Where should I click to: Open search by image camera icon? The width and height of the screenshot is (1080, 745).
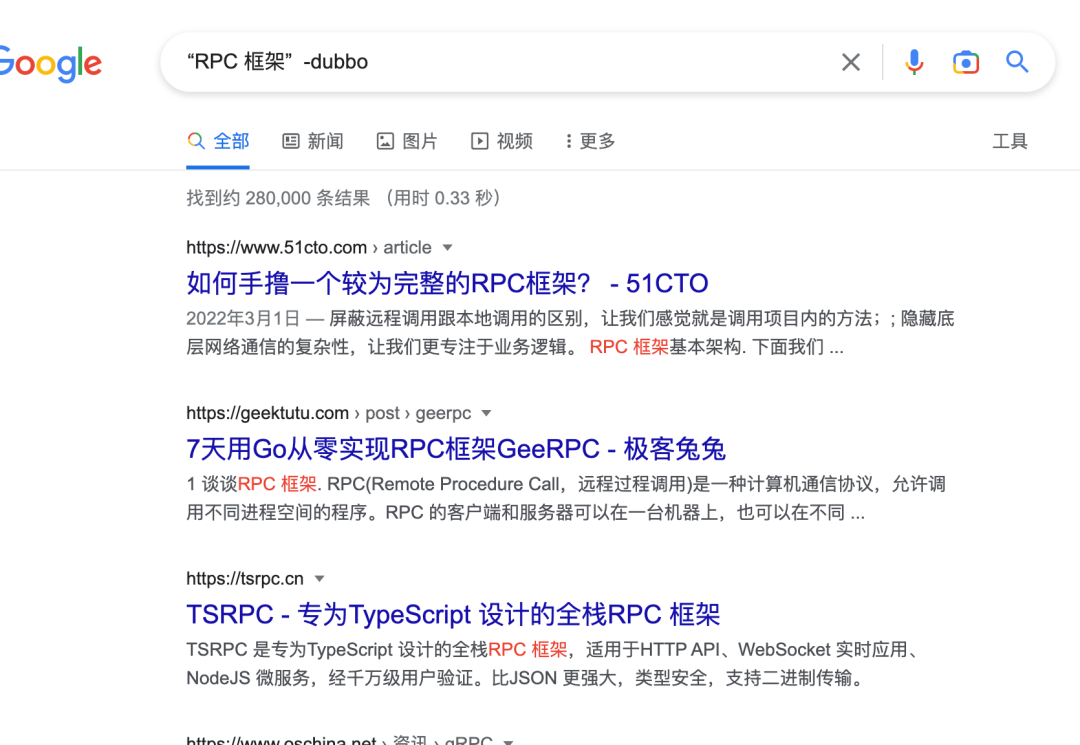(966, 63)
